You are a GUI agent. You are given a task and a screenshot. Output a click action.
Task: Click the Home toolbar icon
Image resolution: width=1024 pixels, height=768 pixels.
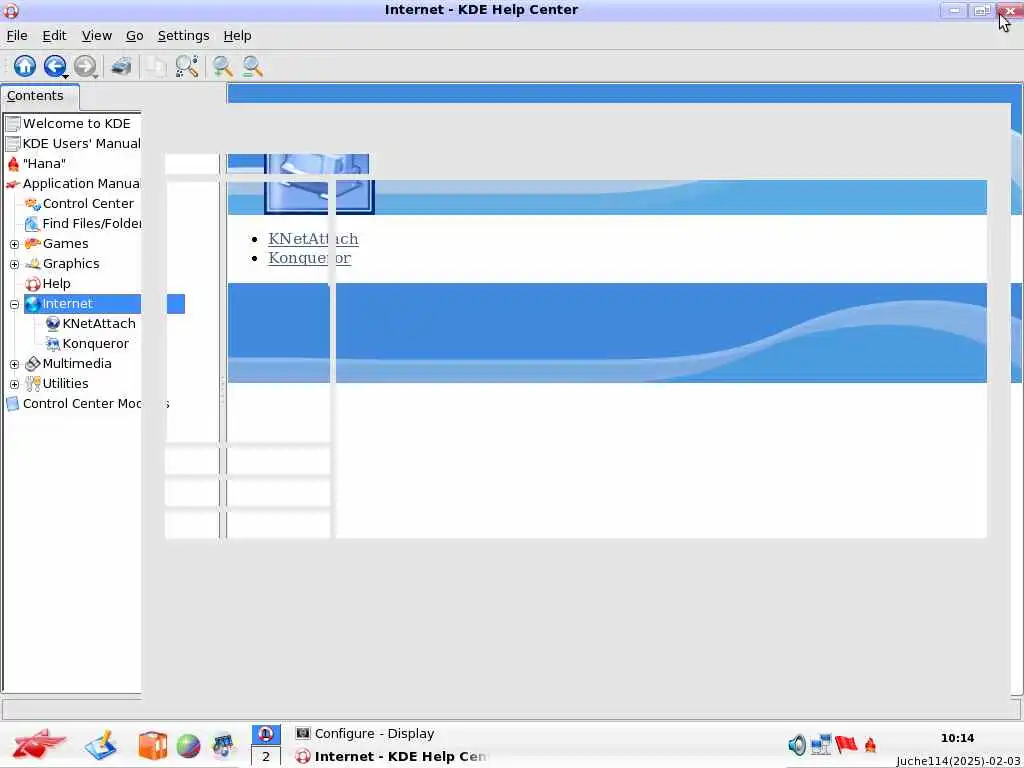point(25,66)
